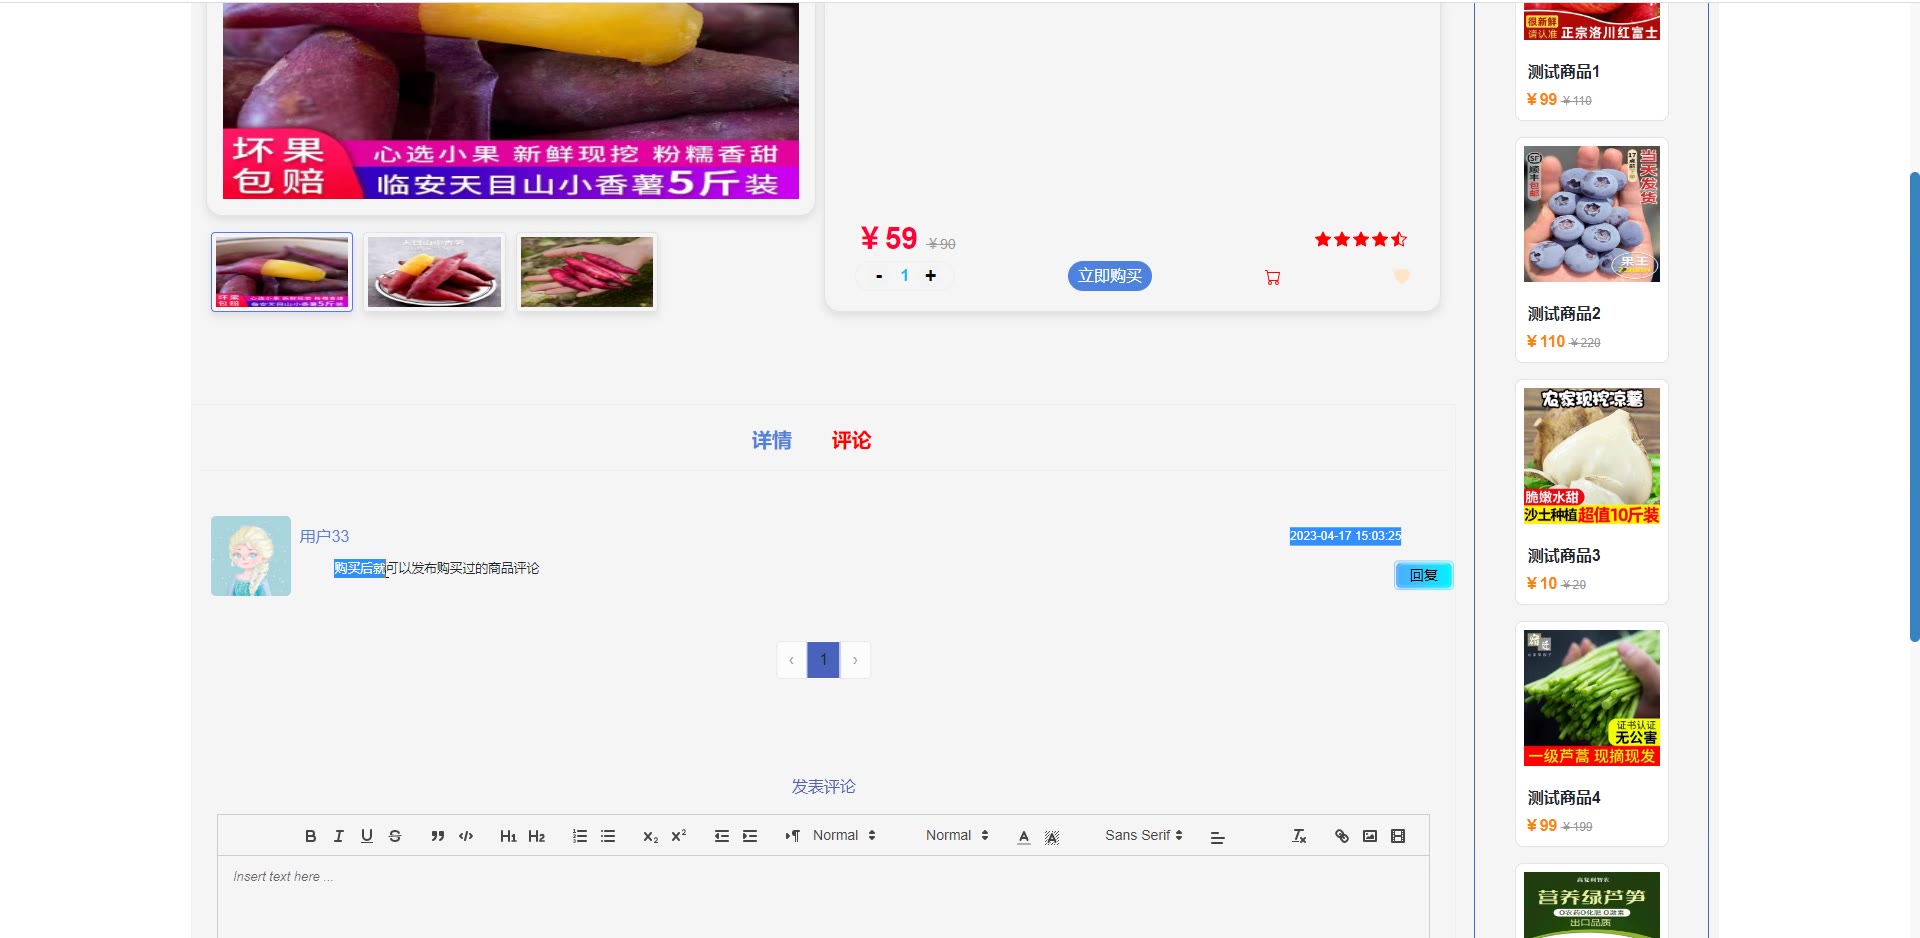
Task: Insert a blockquote using the quote icon
Action: pyautogui.click(x=437, y=836)
